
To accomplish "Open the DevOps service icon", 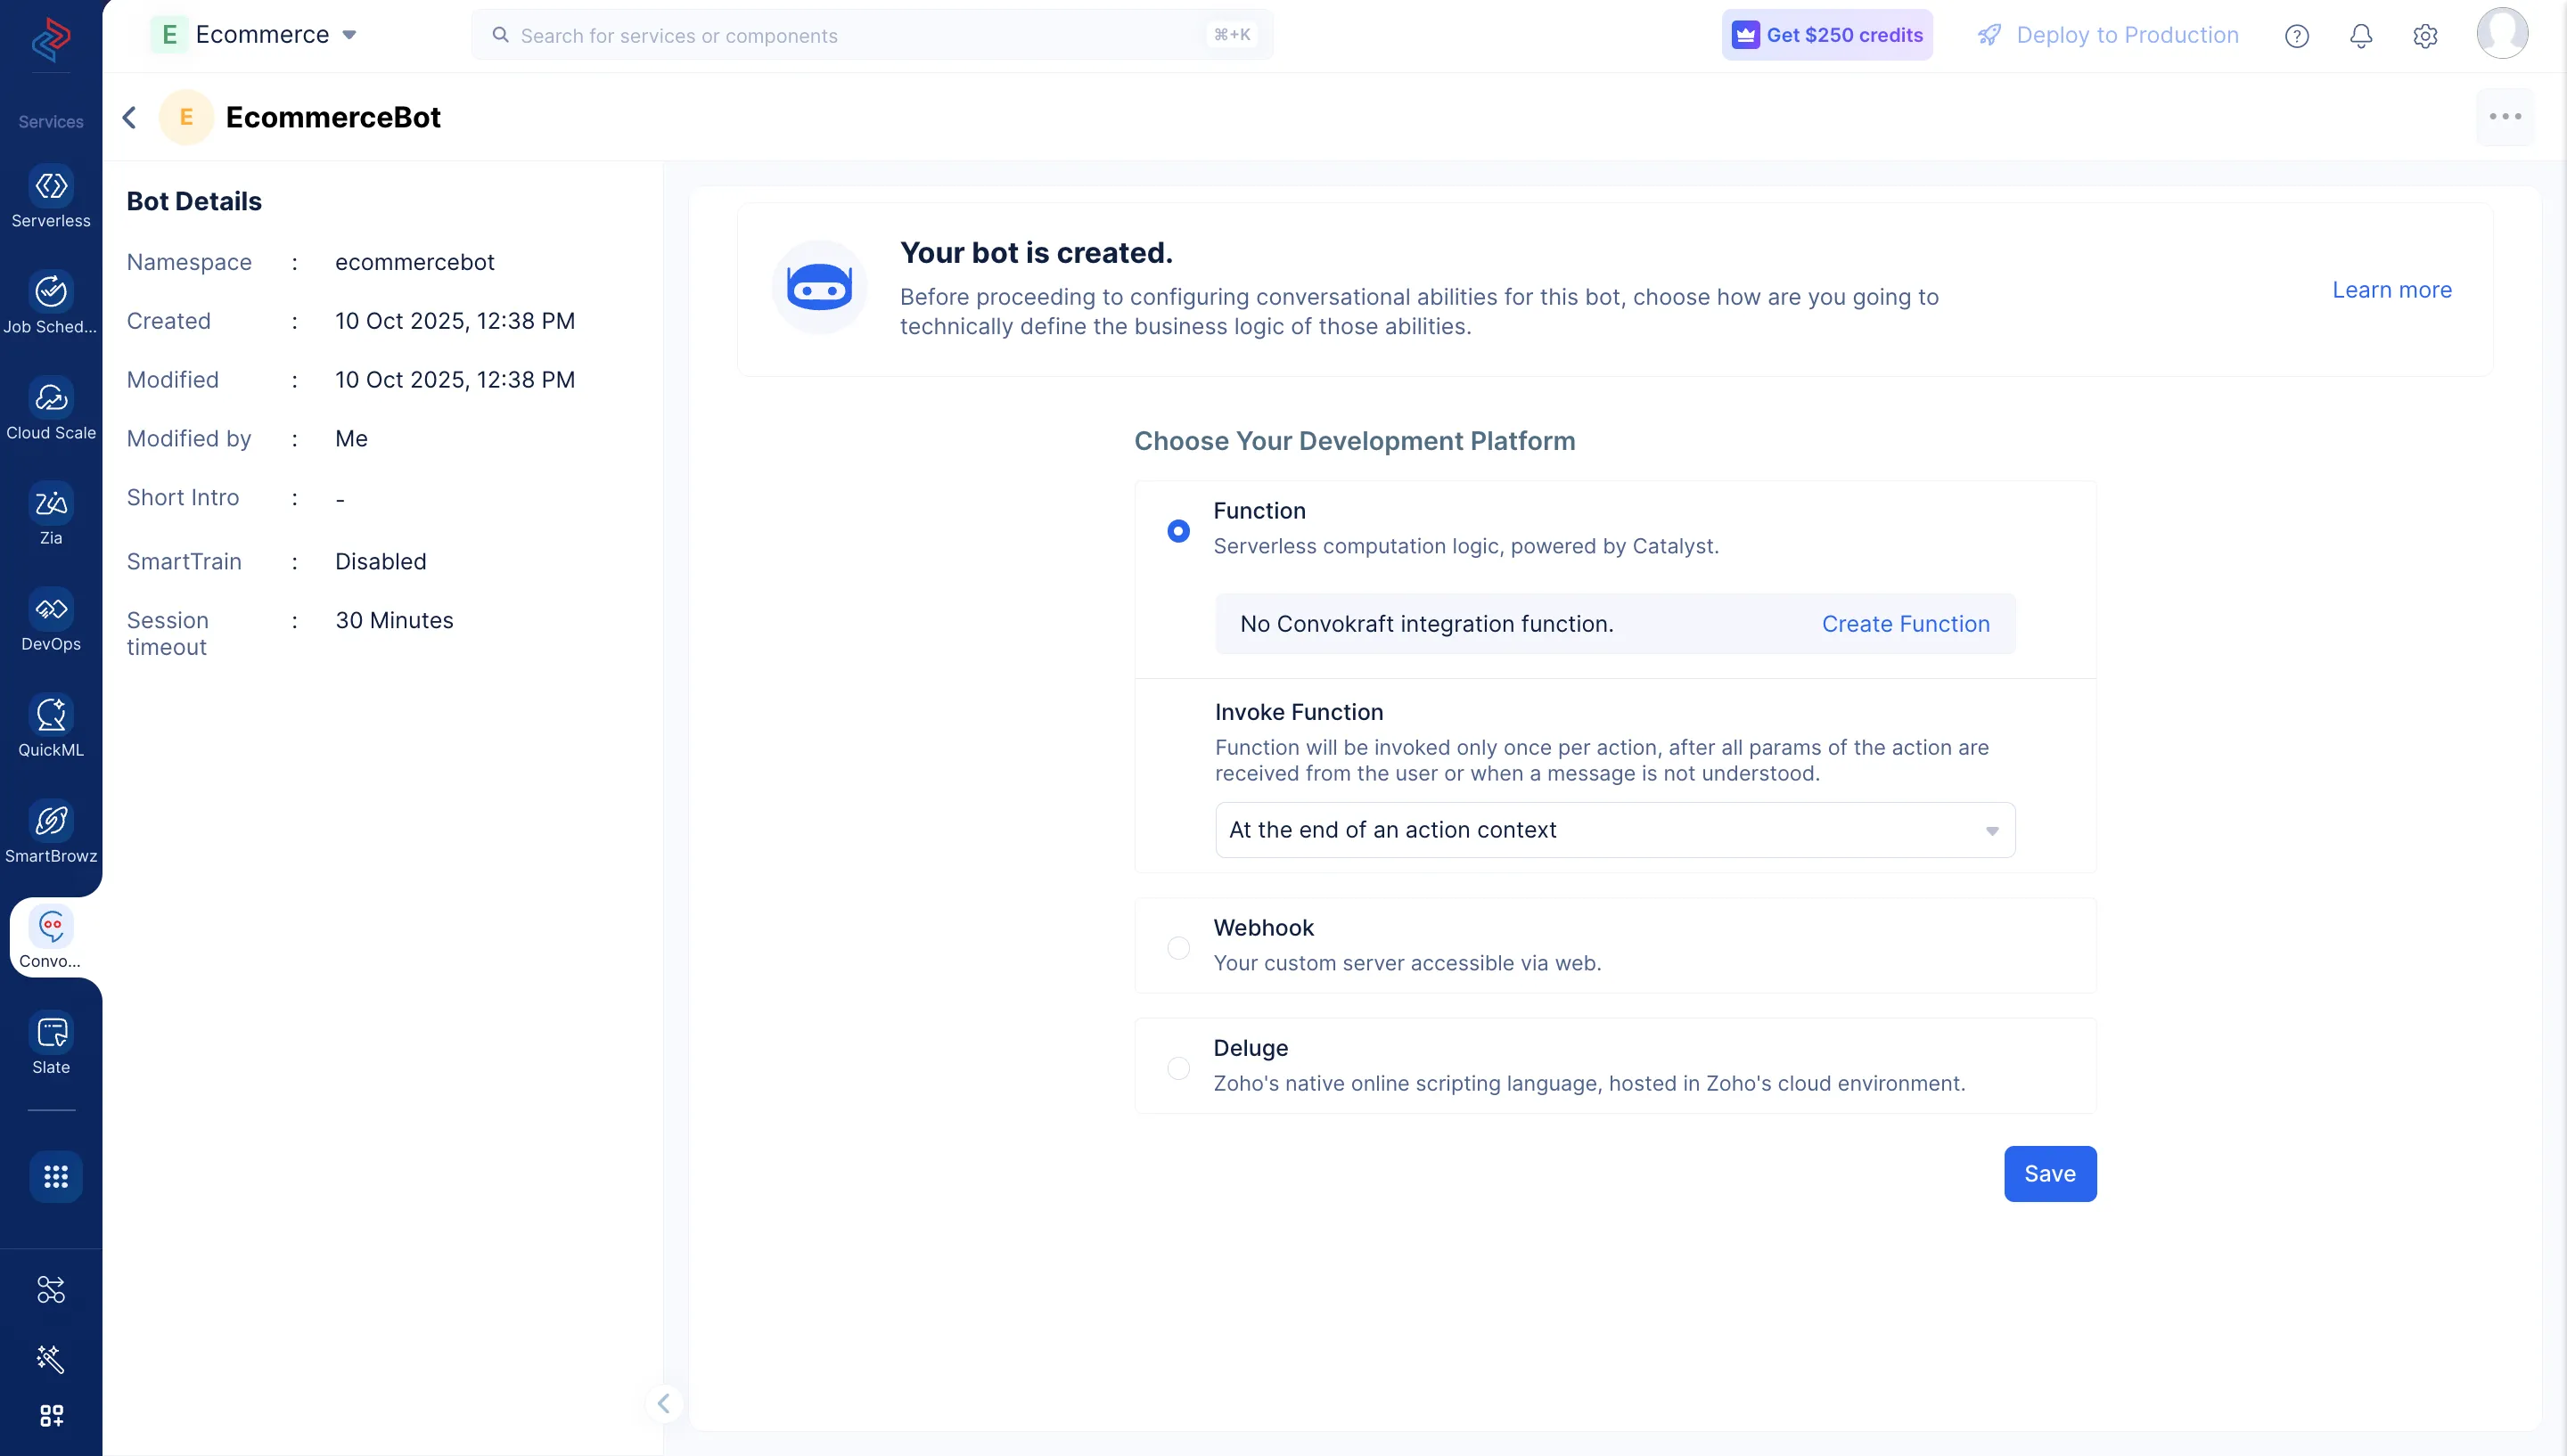I will click(51, 610).
